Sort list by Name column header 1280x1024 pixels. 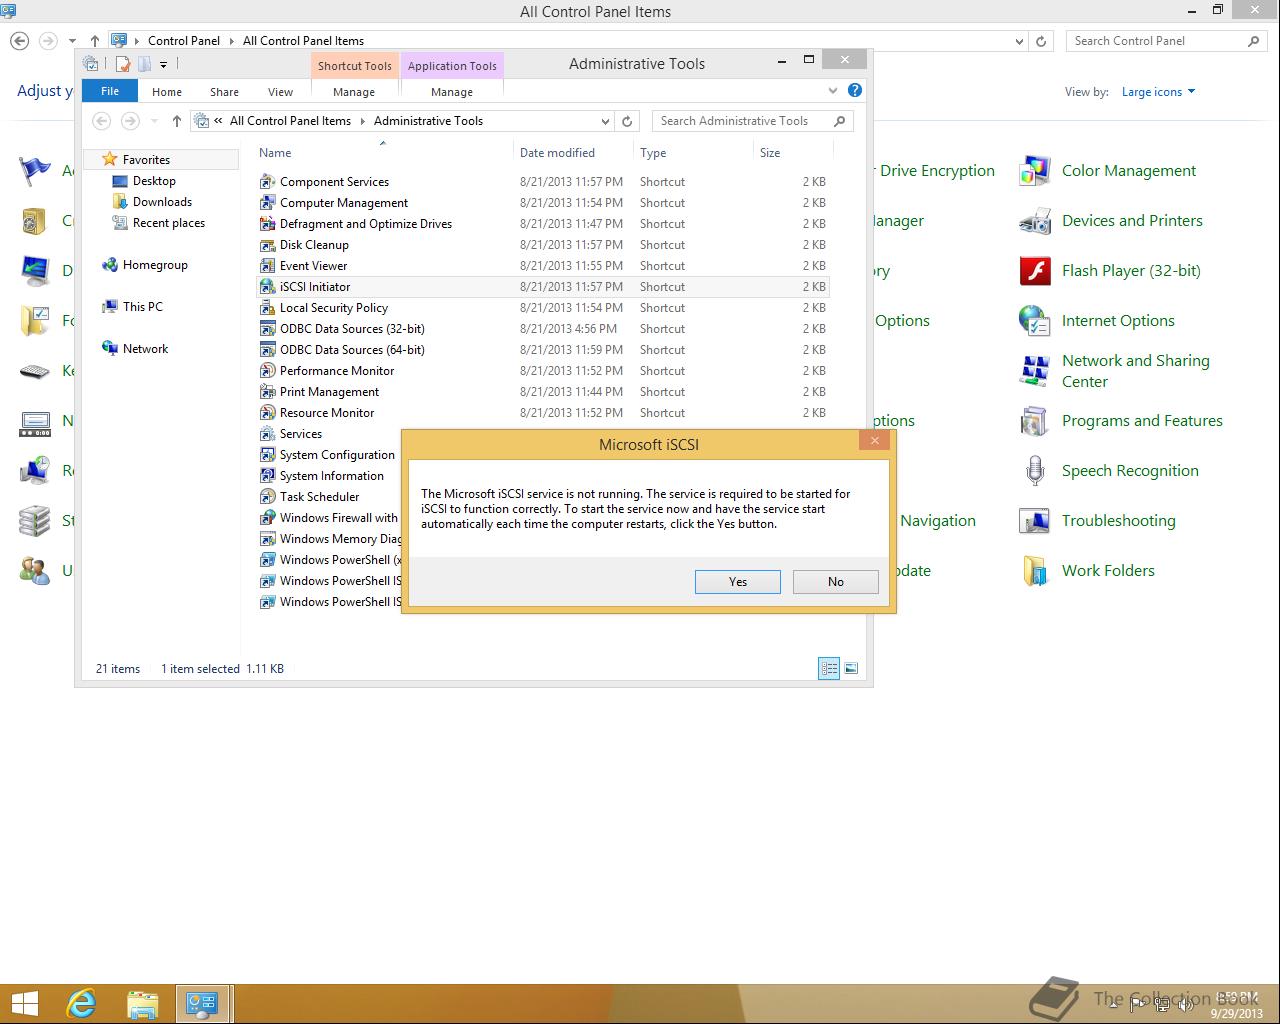click(382, 153)
